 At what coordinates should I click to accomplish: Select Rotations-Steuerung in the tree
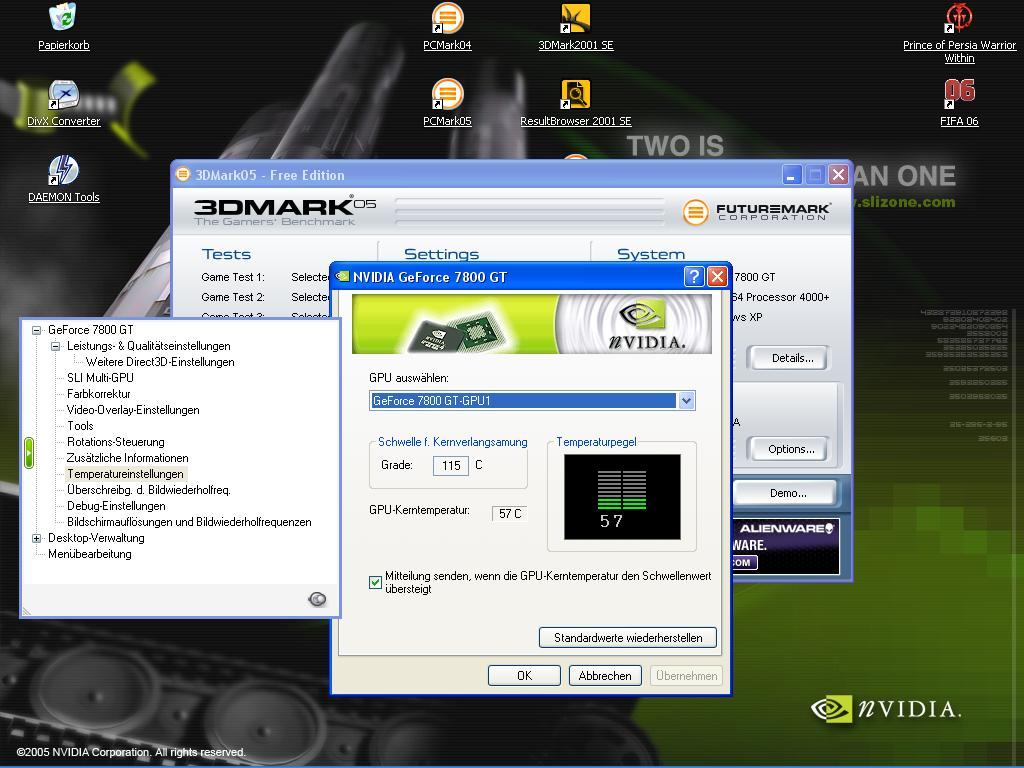tap(116, 442)
